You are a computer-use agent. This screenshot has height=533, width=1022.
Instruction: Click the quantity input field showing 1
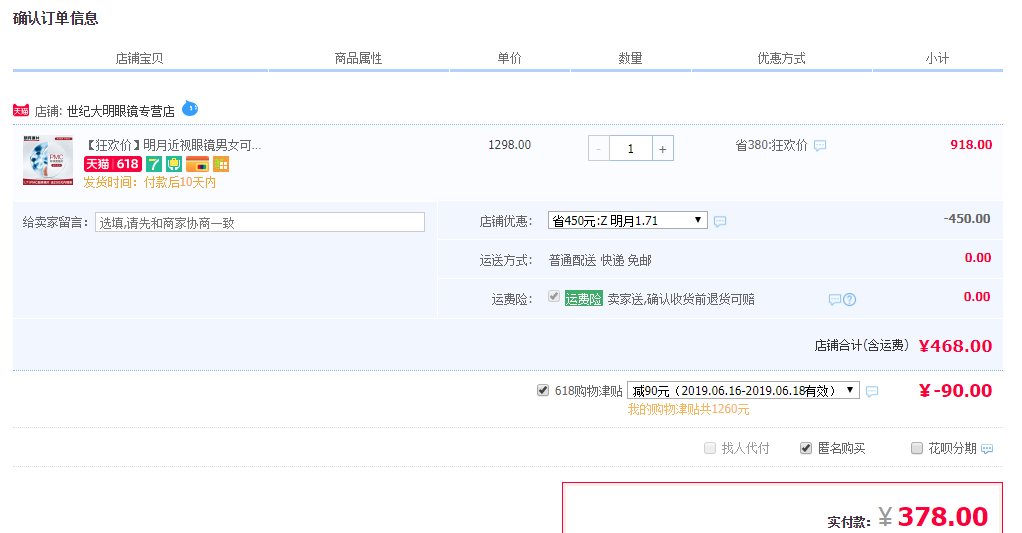point(630,149)
